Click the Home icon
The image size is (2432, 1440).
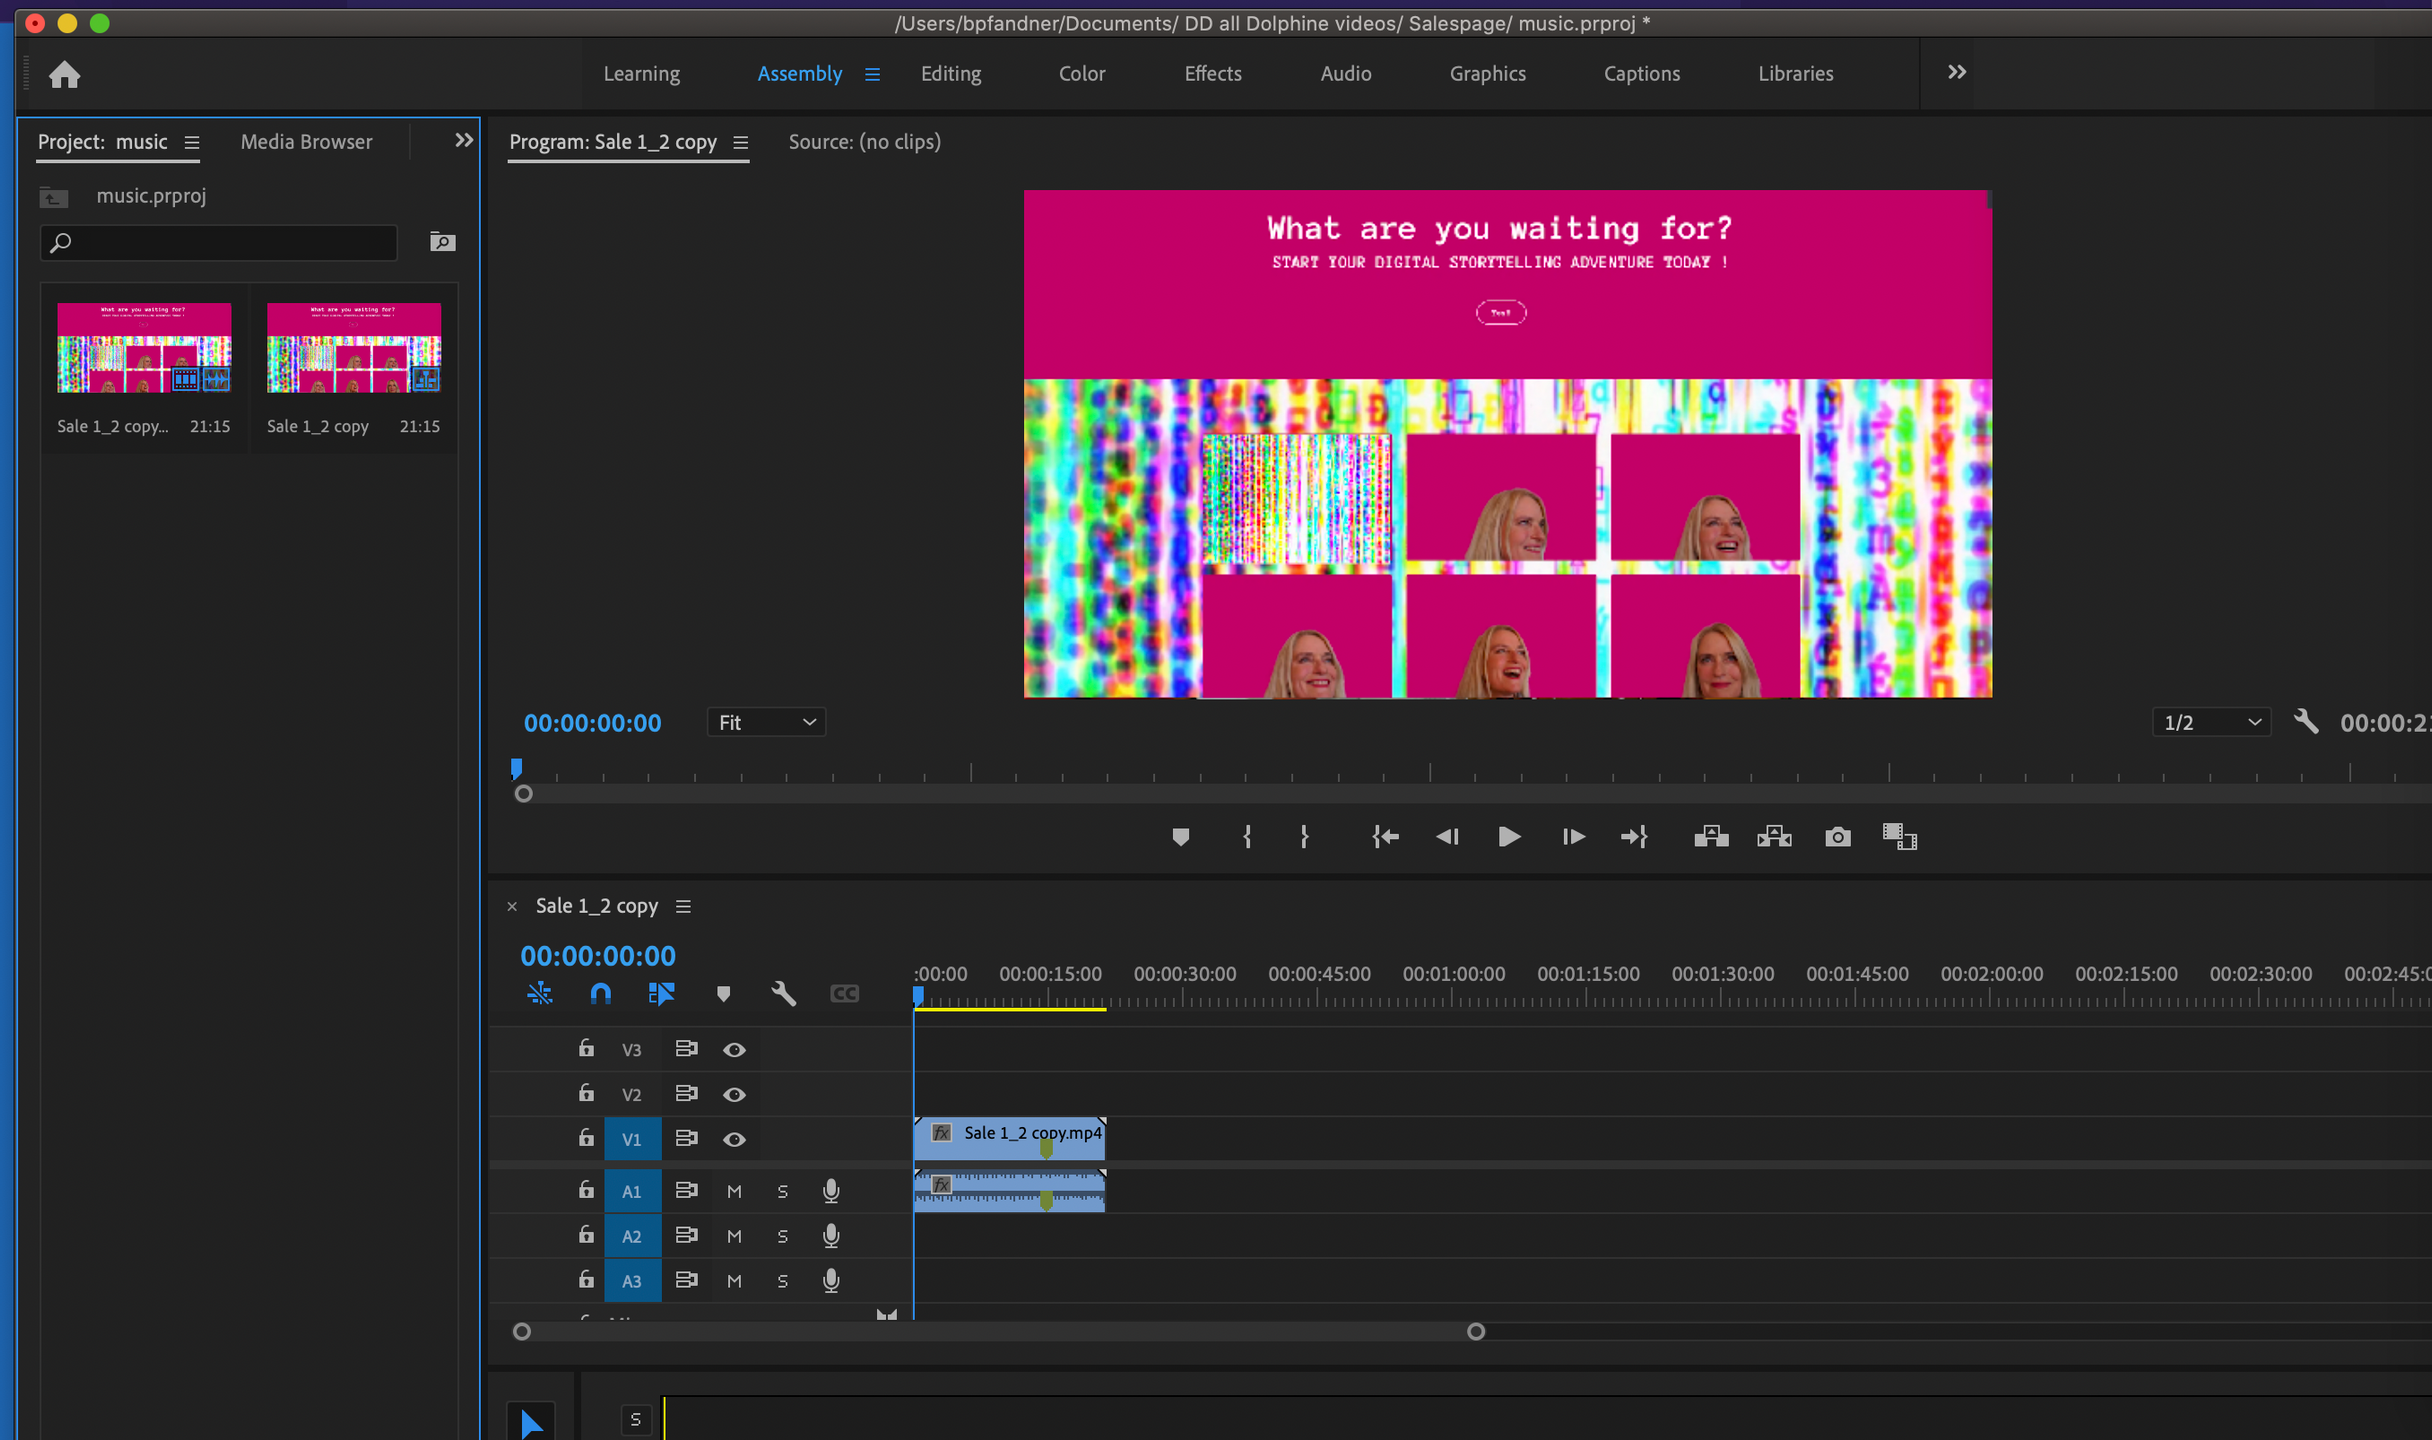(65, 75)
